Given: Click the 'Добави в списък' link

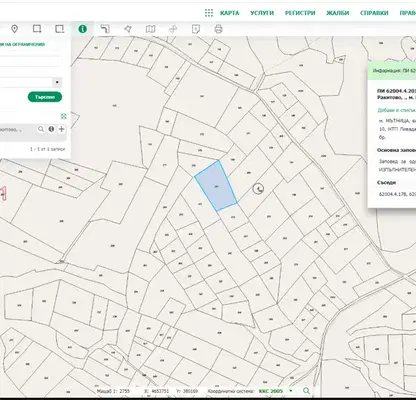Looking at the screenshot, I should pos(396,110).
